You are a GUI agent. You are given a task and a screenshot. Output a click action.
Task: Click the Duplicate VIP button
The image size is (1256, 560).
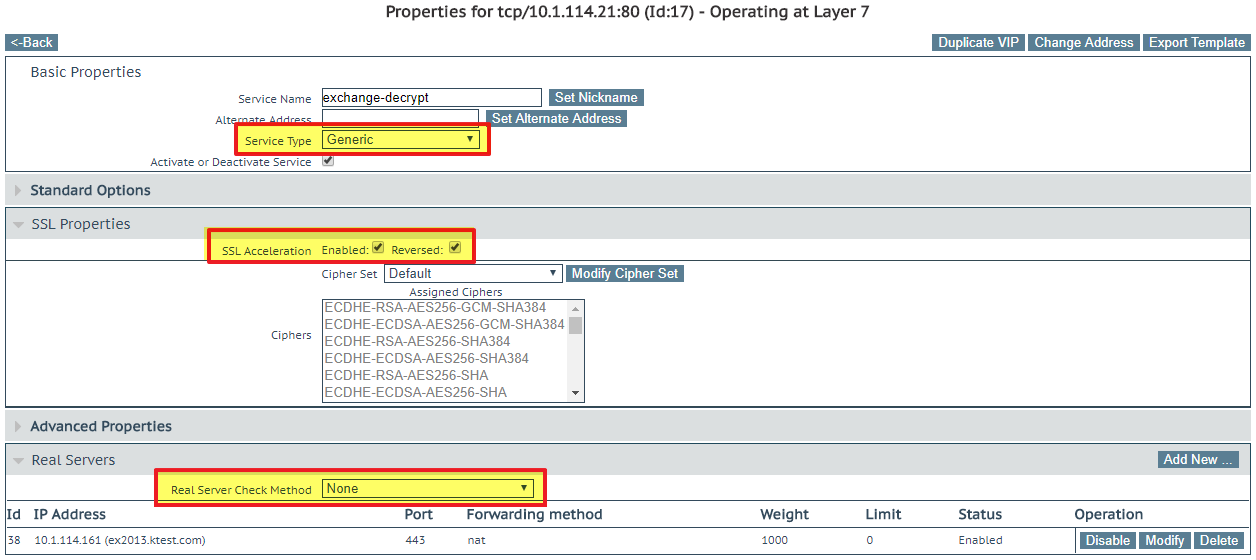979,42
